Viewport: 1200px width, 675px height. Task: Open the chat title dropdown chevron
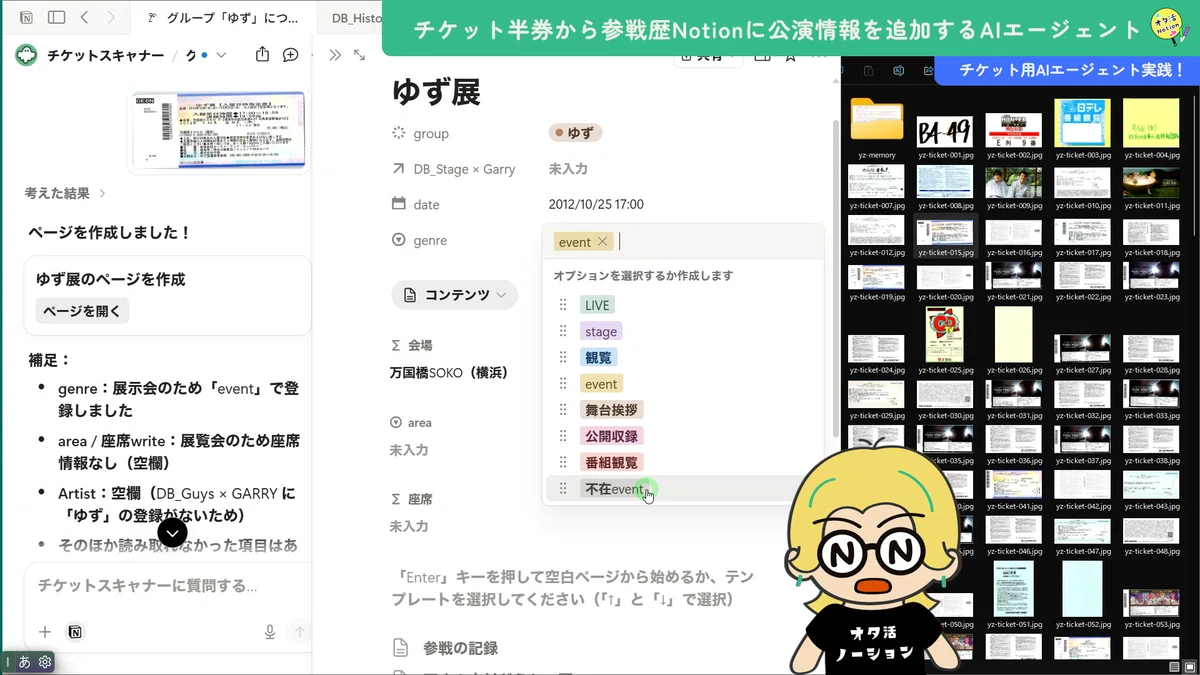point(221,55)
